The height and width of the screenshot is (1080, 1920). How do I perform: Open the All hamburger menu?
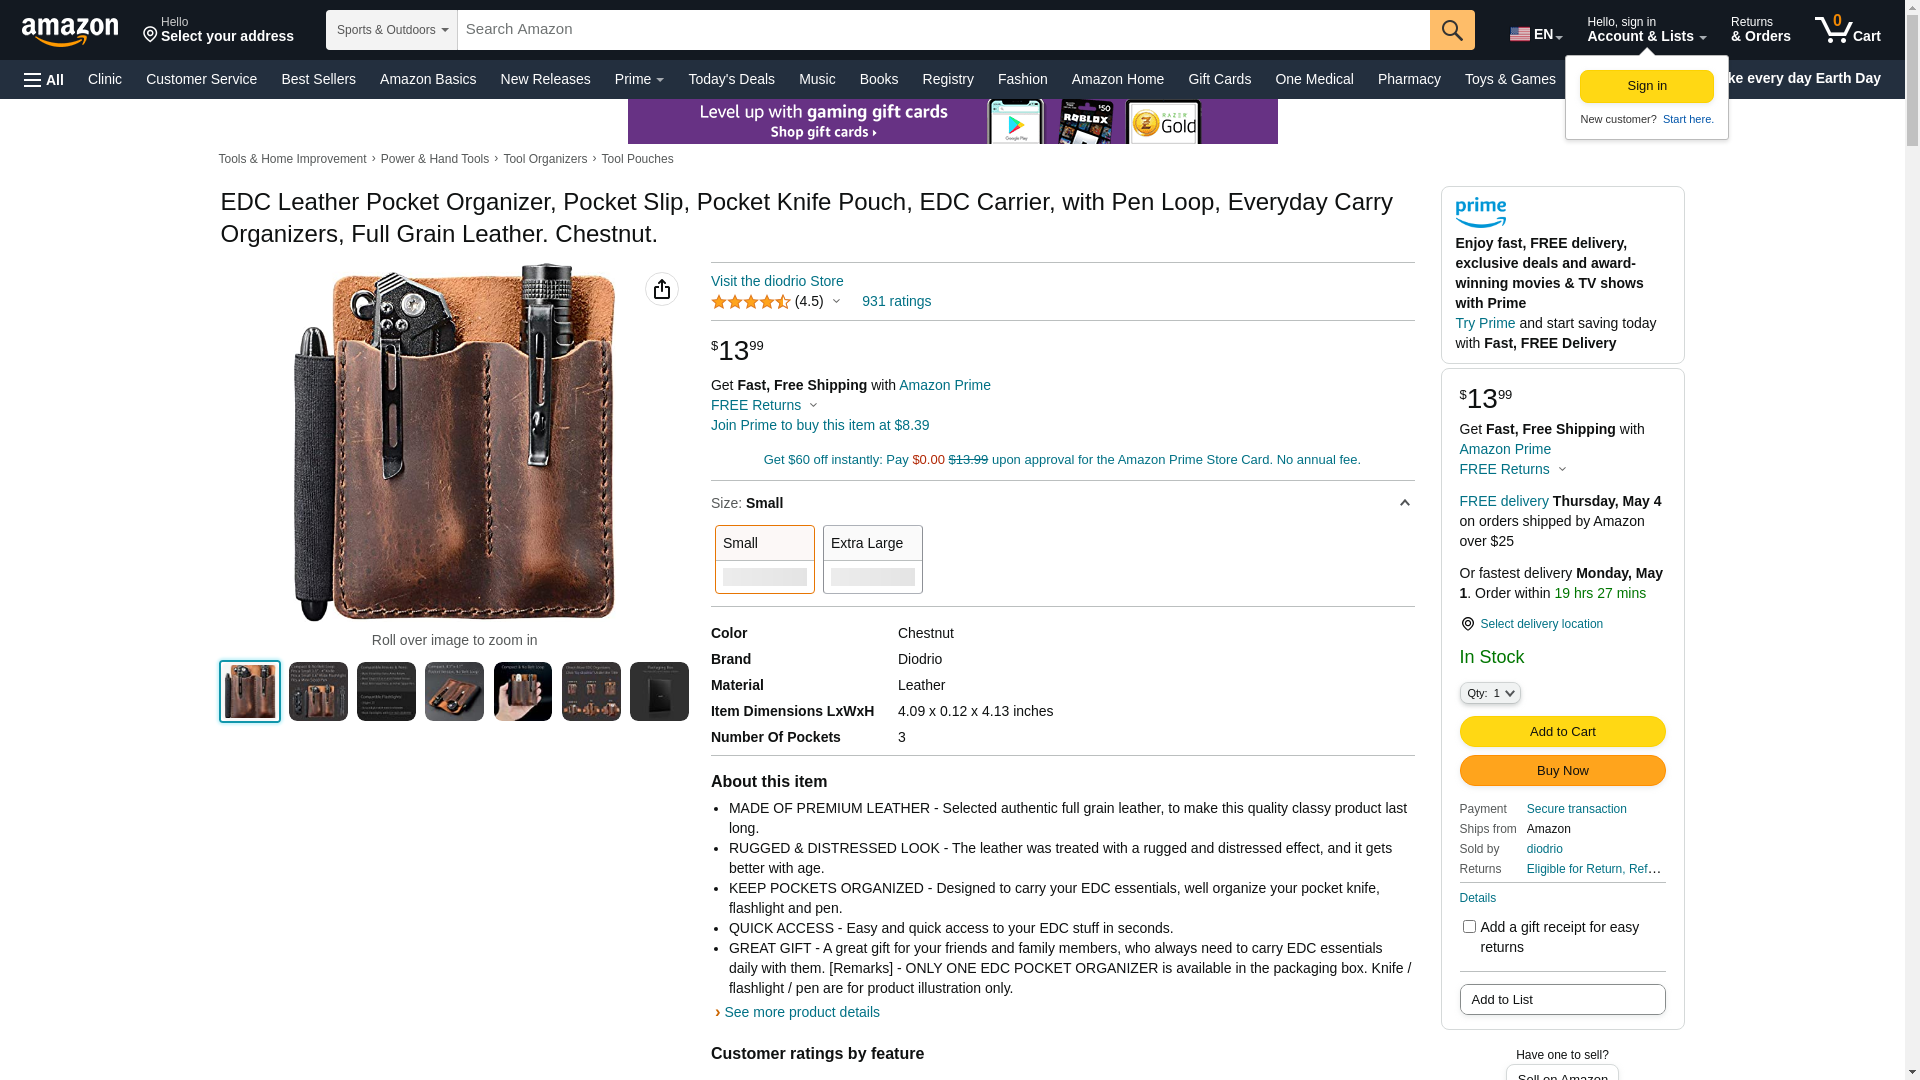[x=44, y=80]
